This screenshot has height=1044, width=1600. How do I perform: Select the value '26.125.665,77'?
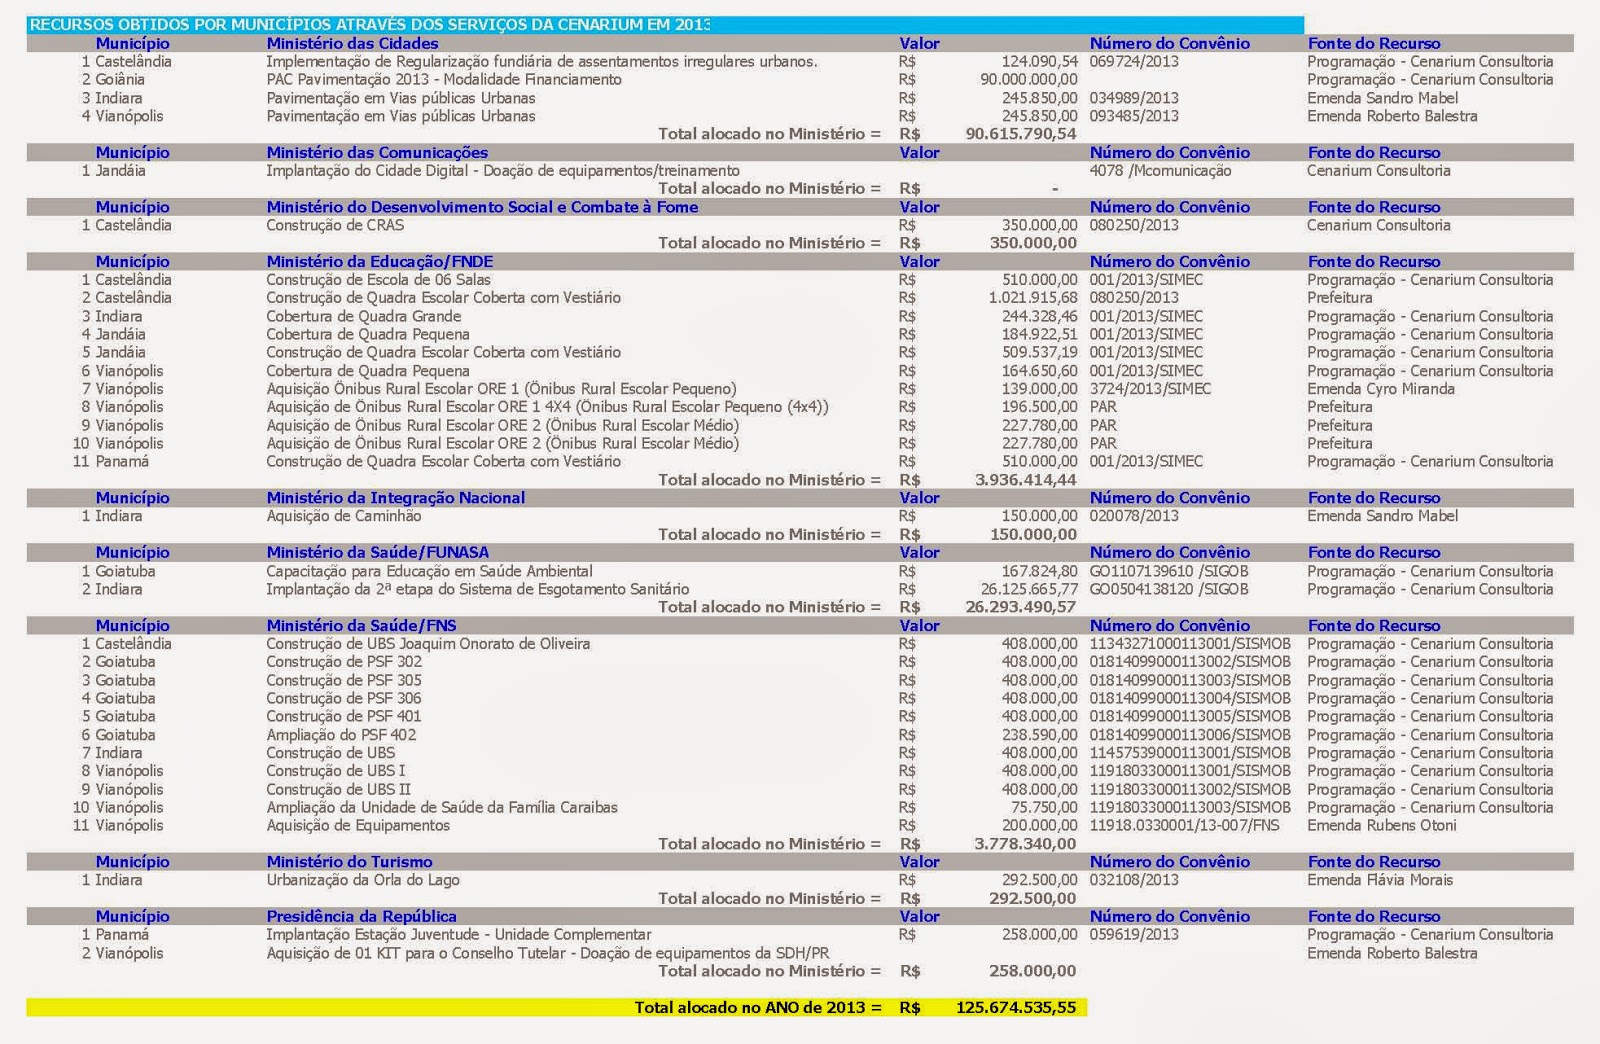coord(1029,589)
